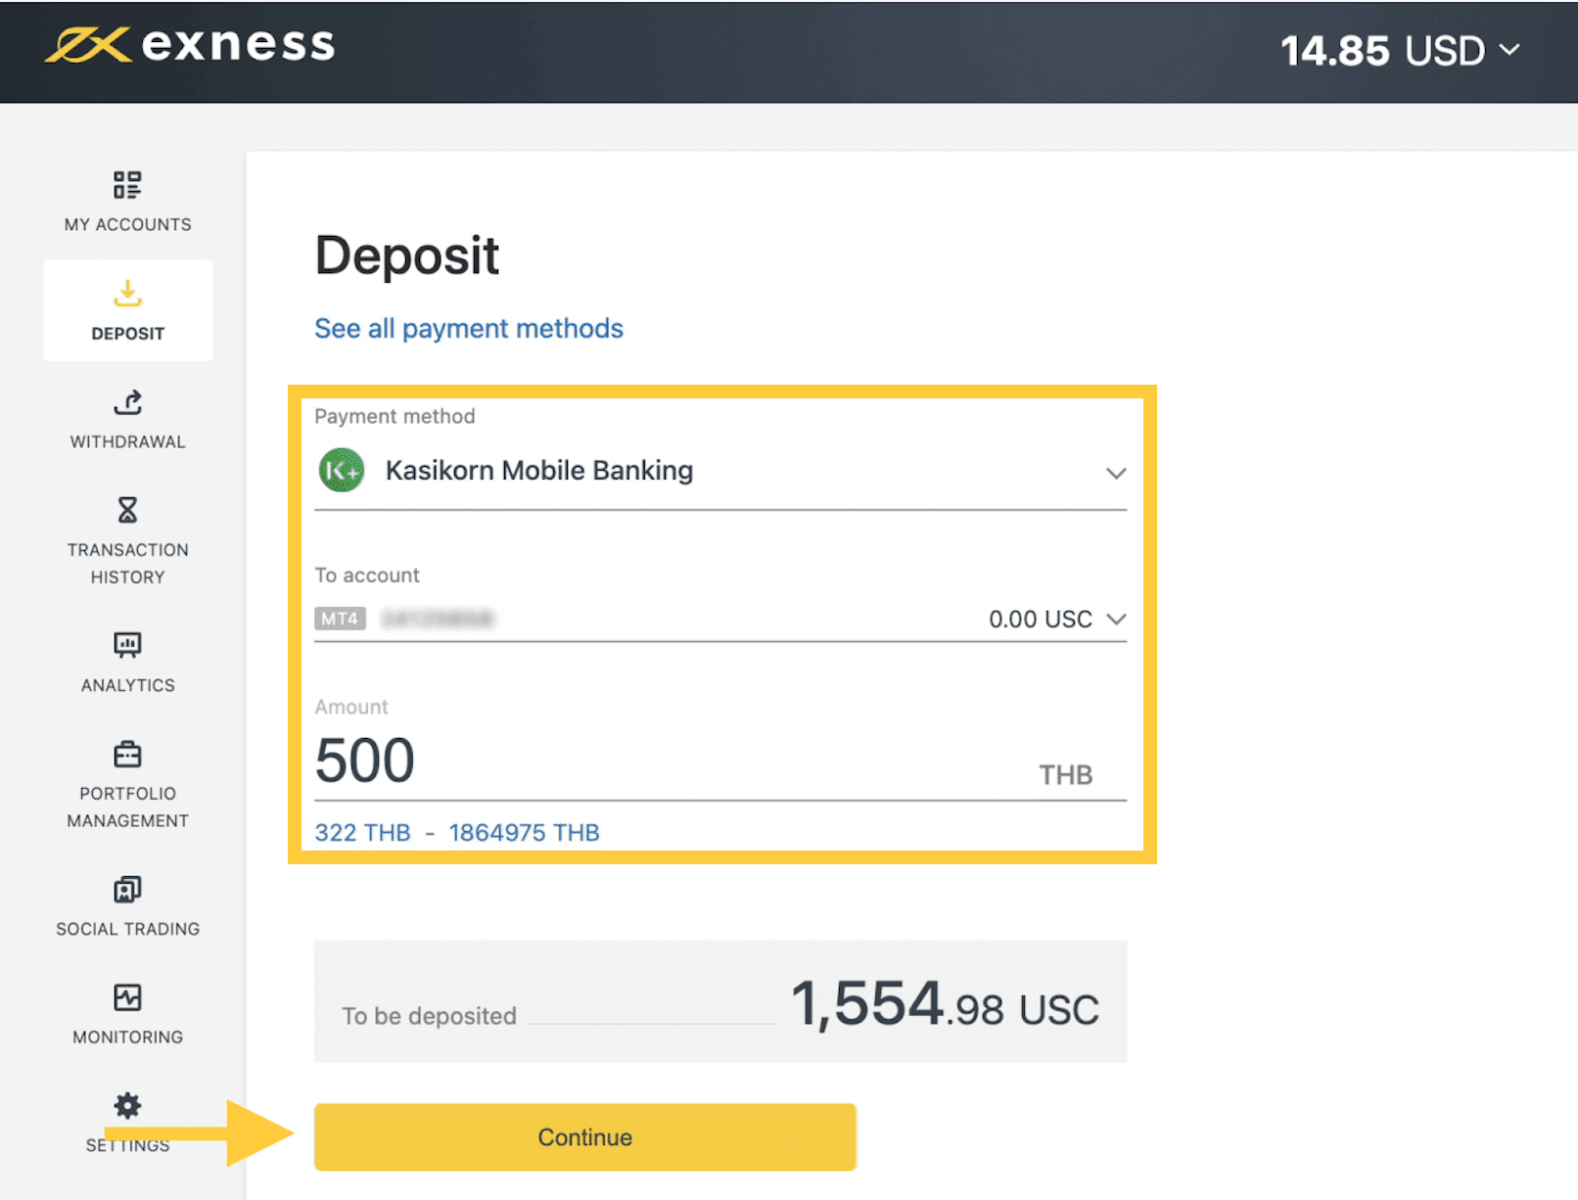Open Portfolio Management menu label
Viewport: 1578px width, 1200px height.
point(128,807)
